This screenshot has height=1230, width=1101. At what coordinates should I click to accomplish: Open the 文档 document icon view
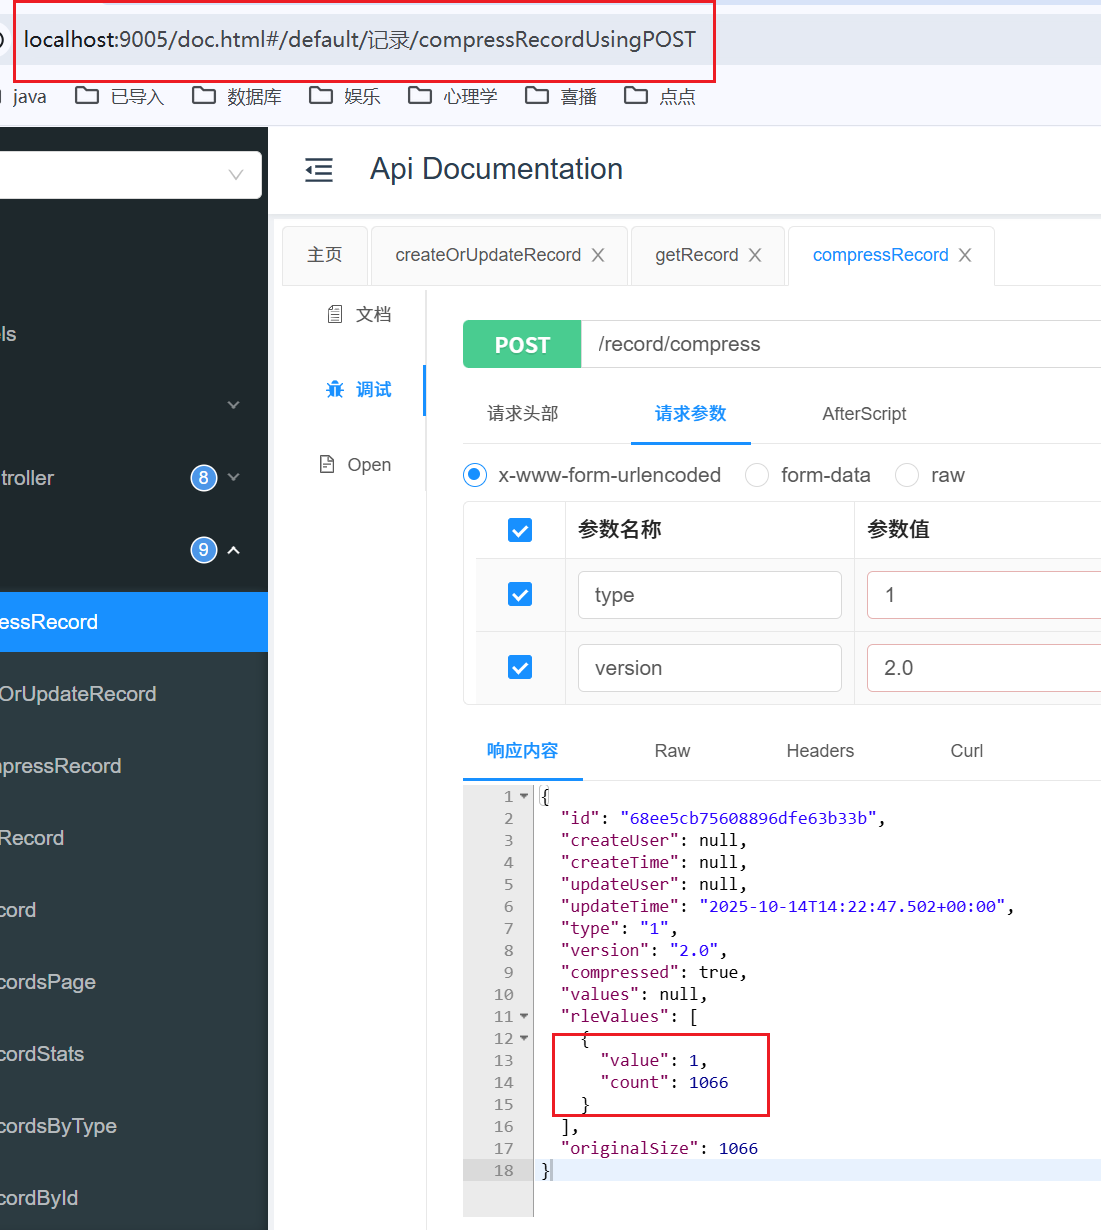(x=335, y=314)
